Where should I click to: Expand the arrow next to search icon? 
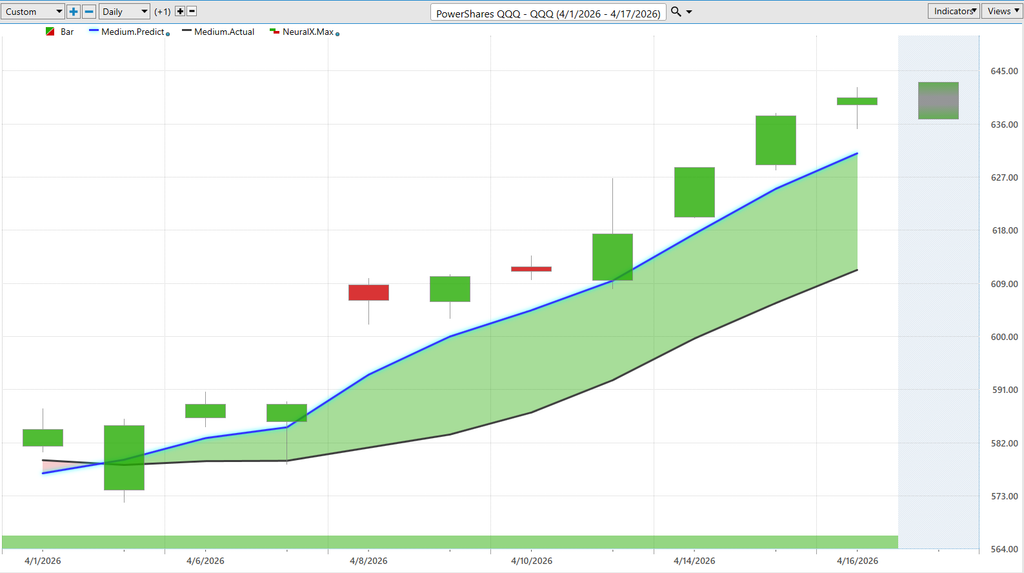tap(689, 12)
